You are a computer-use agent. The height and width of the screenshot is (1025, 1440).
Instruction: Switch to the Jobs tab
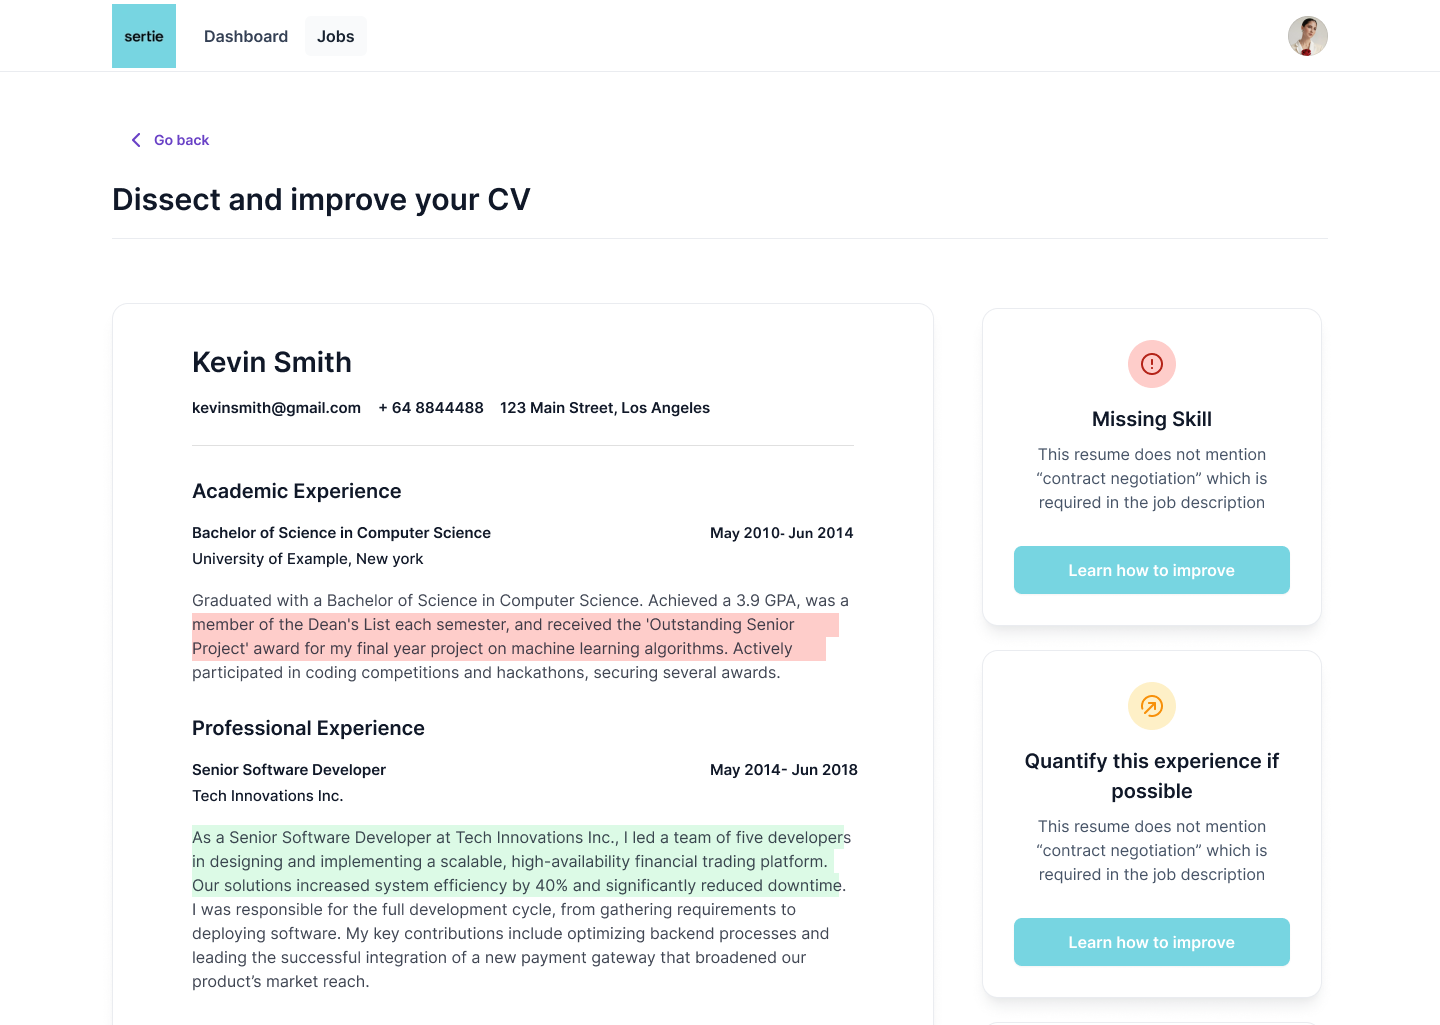(x=335, y=36)
